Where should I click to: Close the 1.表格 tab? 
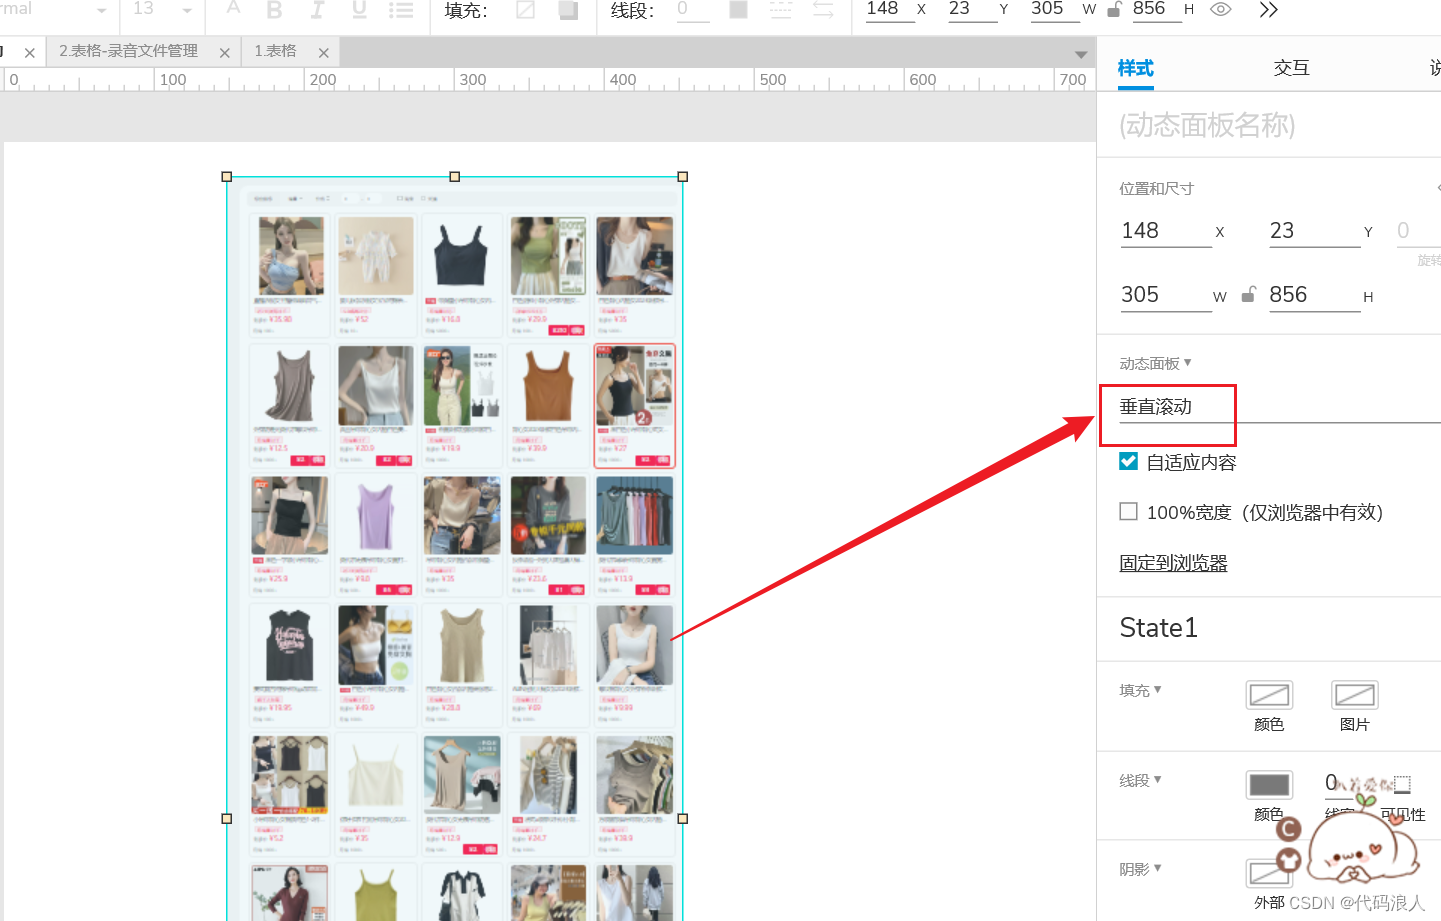(x=323, y=53)
